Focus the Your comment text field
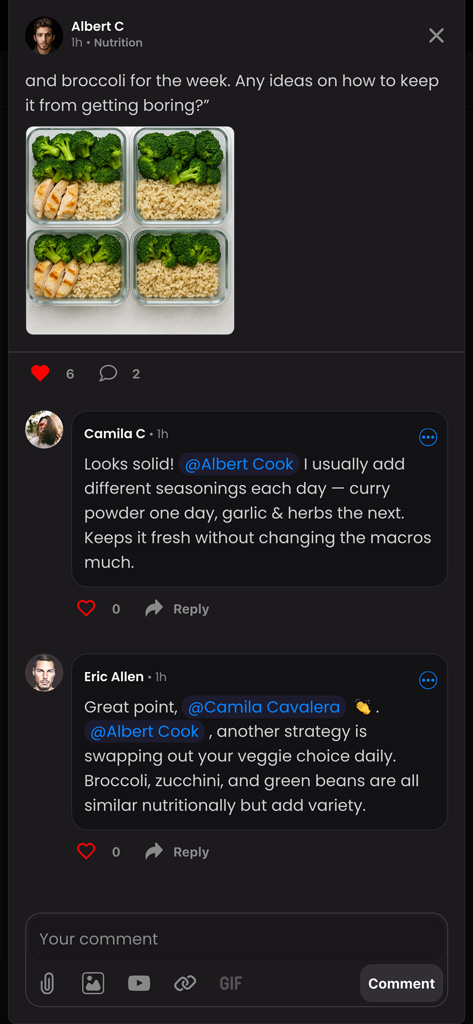The image size is (473, 1024). coord(236,939)
